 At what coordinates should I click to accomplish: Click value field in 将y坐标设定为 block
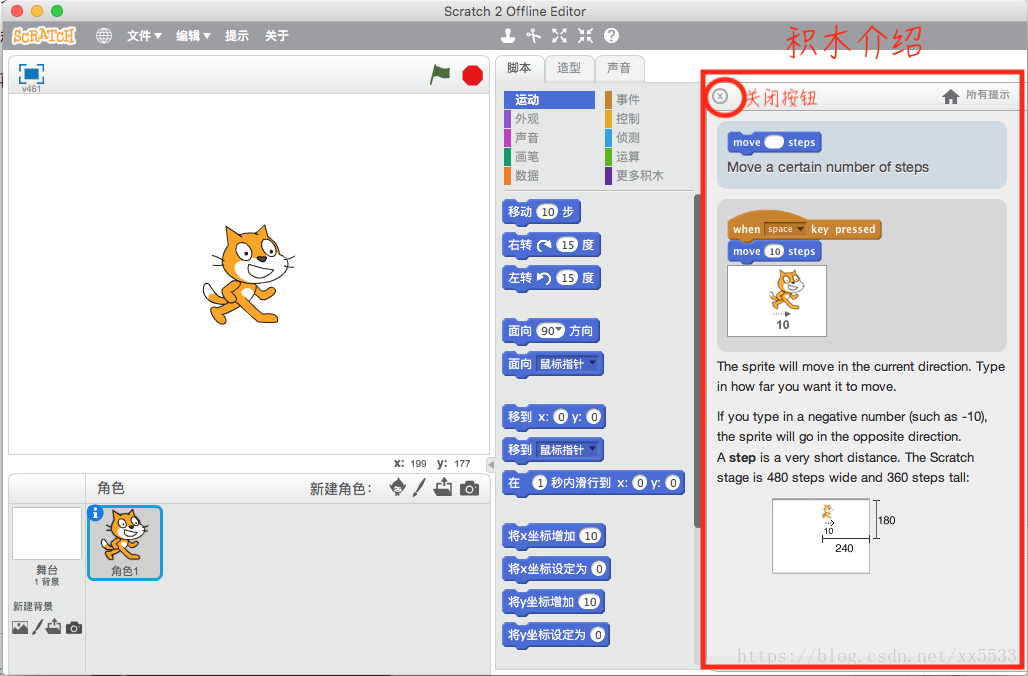[x=597, y=635]
